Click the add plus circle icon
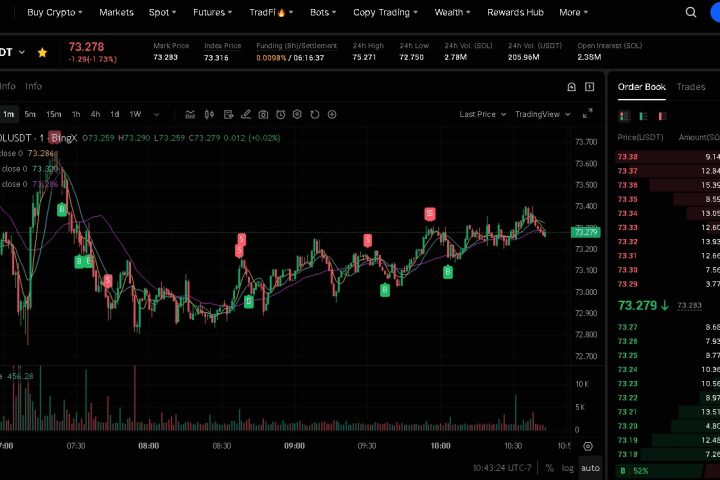The image size is (720, 480). coord(332,114)
